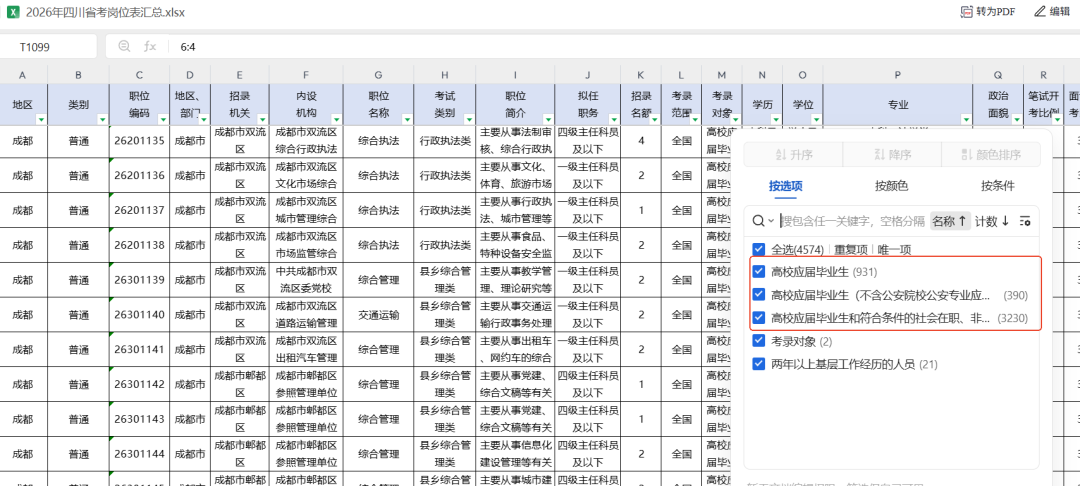Uncheck the 全选(4574) checkbox
1080x486 pixels.
(x=759, y=249)
